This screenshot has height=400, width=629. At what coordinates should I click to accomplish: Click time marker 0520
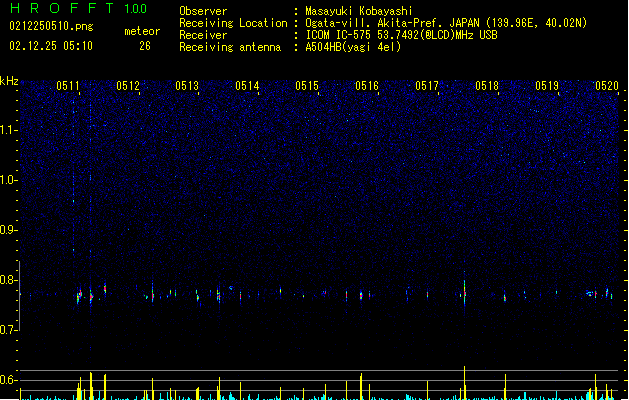[x=607, y=86]
